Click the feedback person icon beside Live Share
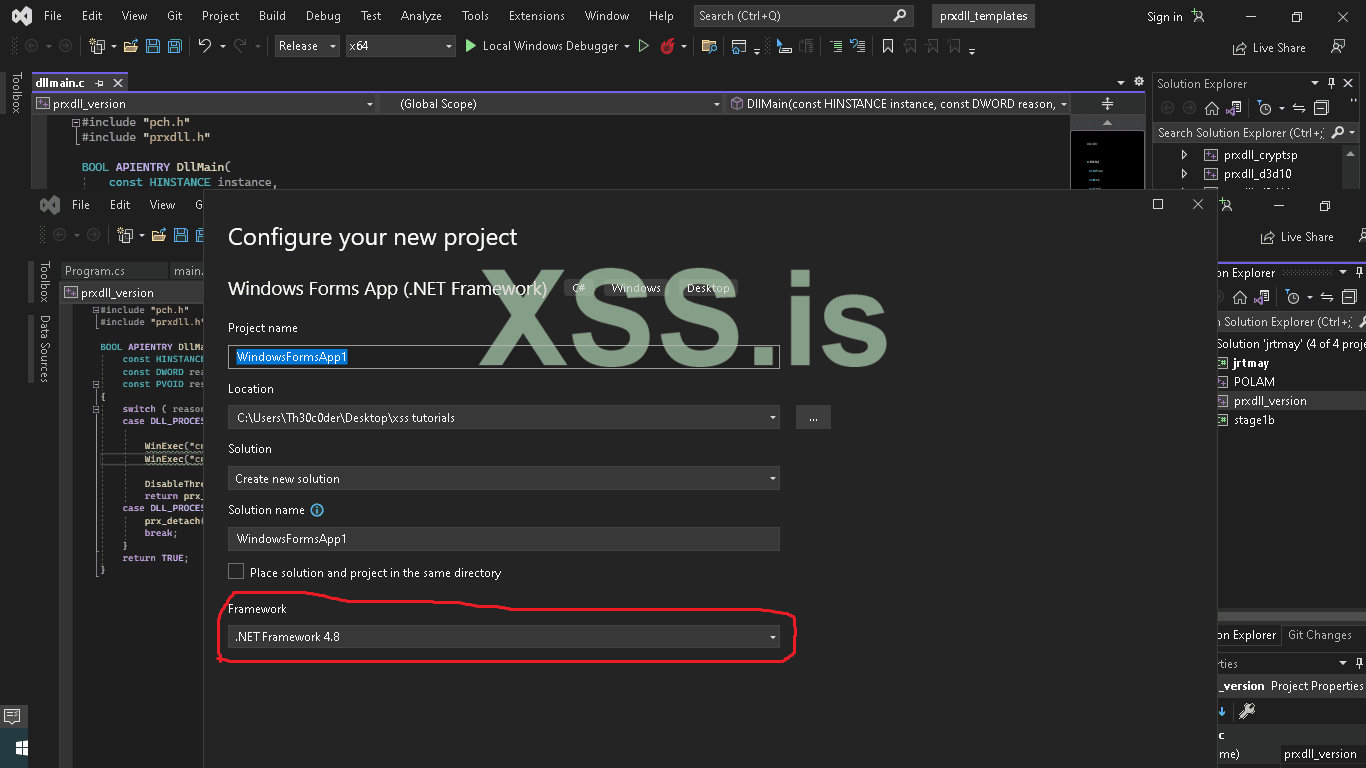 (1338, 47)
